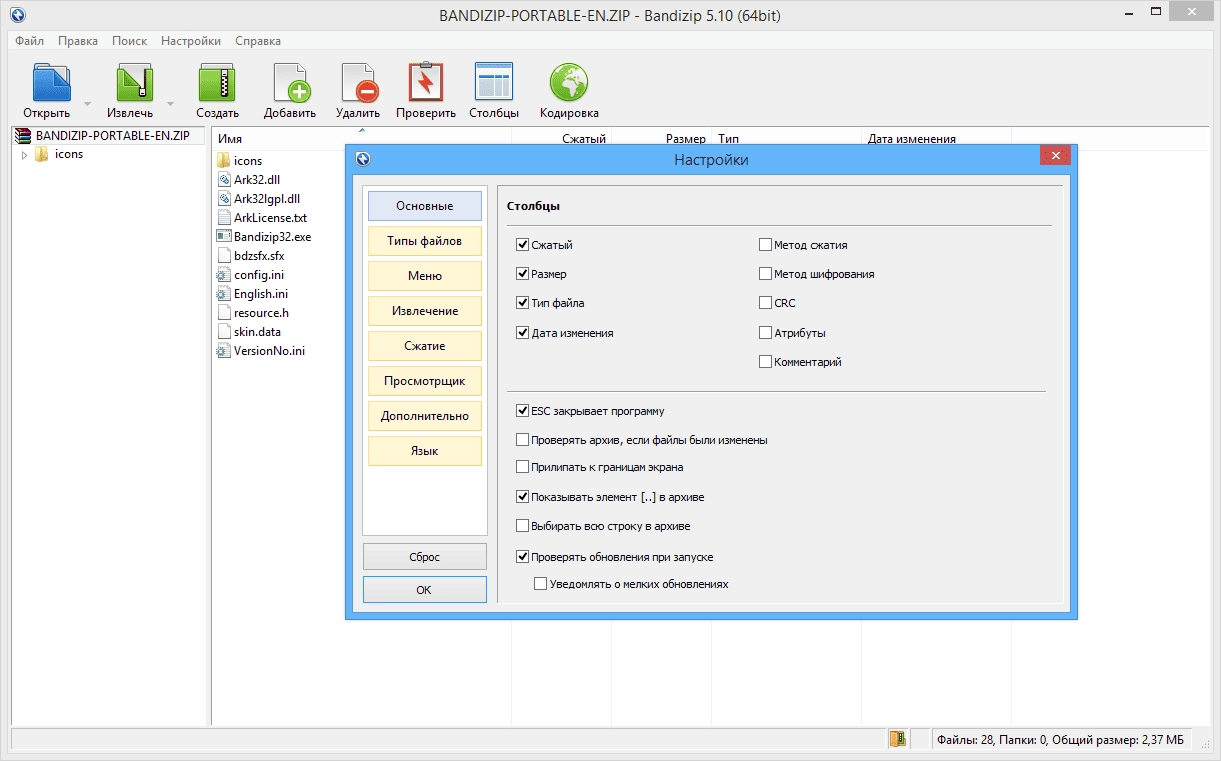Open the Правка menu
The image size is (1221, 761).
point(78,41)
